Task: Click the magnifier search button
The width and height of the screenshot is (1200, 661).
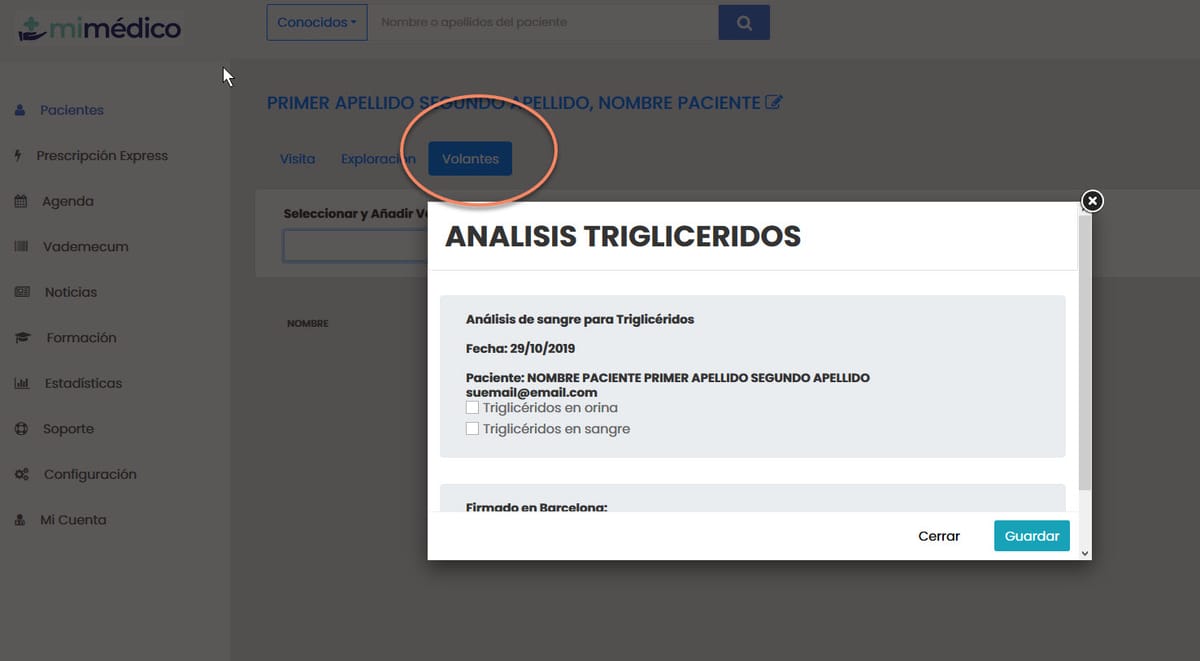Action: point(744,22)
